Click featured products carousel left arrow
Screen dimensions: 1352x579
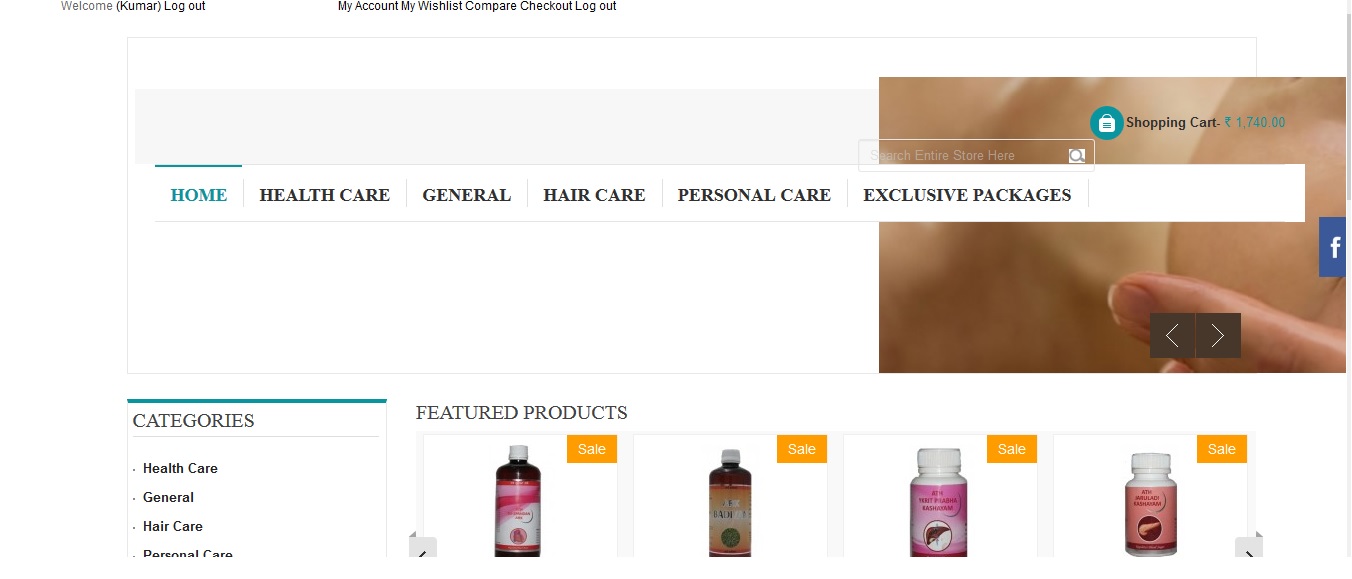(423, 551)
